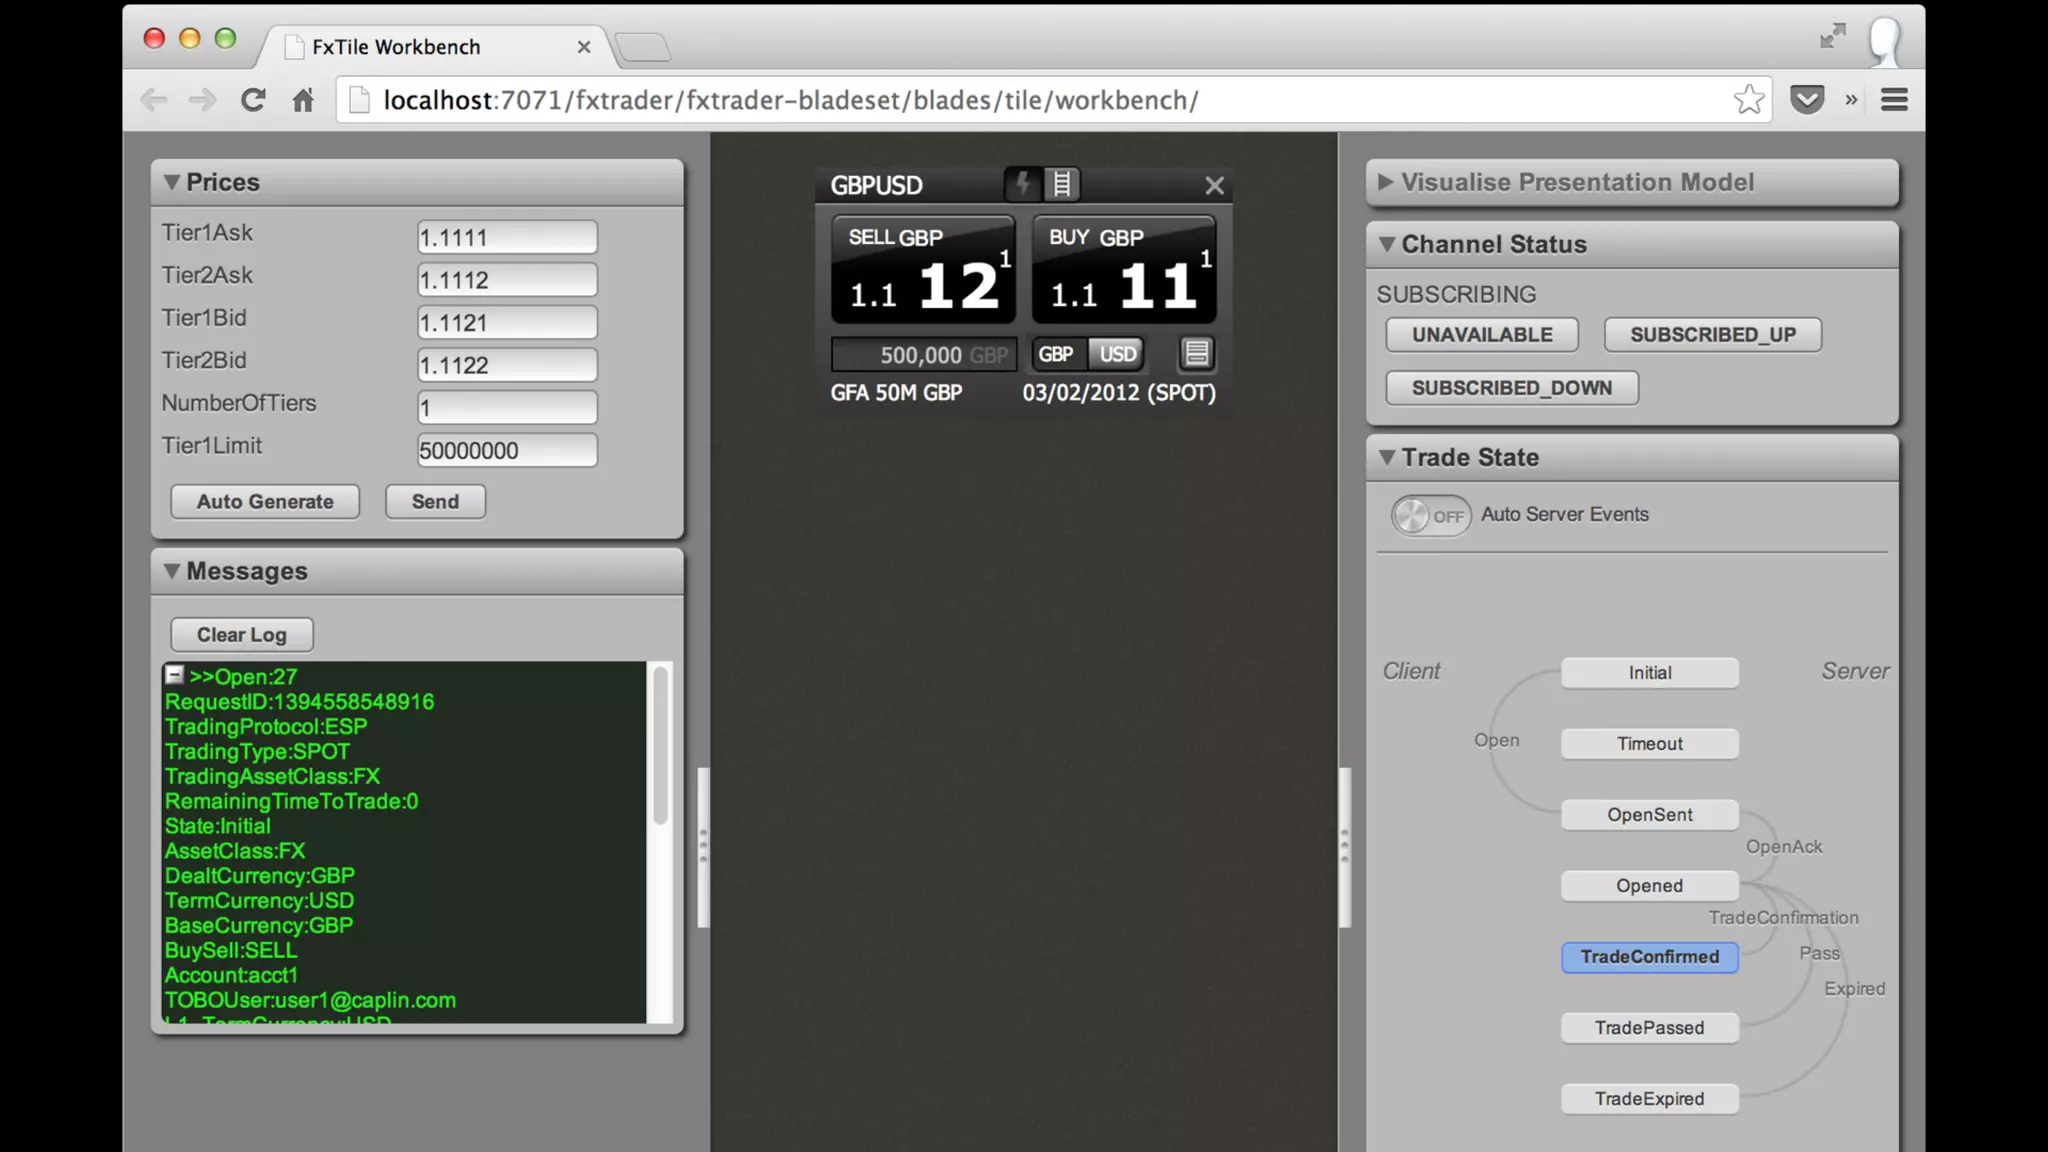Open Chrome hamburger menu icon
This screenshot has width=2048, height=1152.
(x=1894, y=100)
